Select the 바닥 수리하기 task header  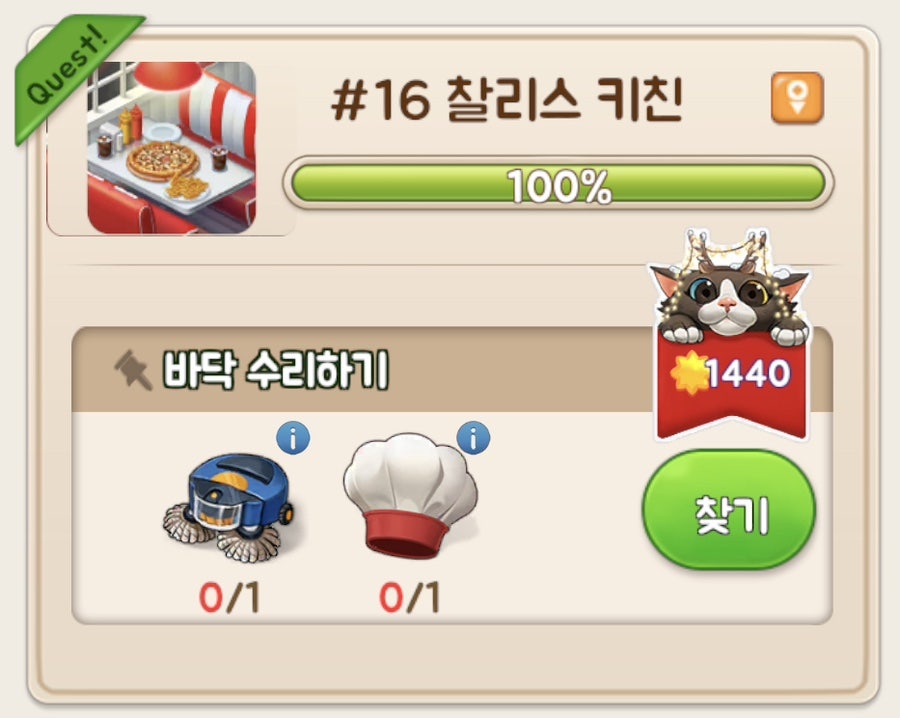coord(362,370)
